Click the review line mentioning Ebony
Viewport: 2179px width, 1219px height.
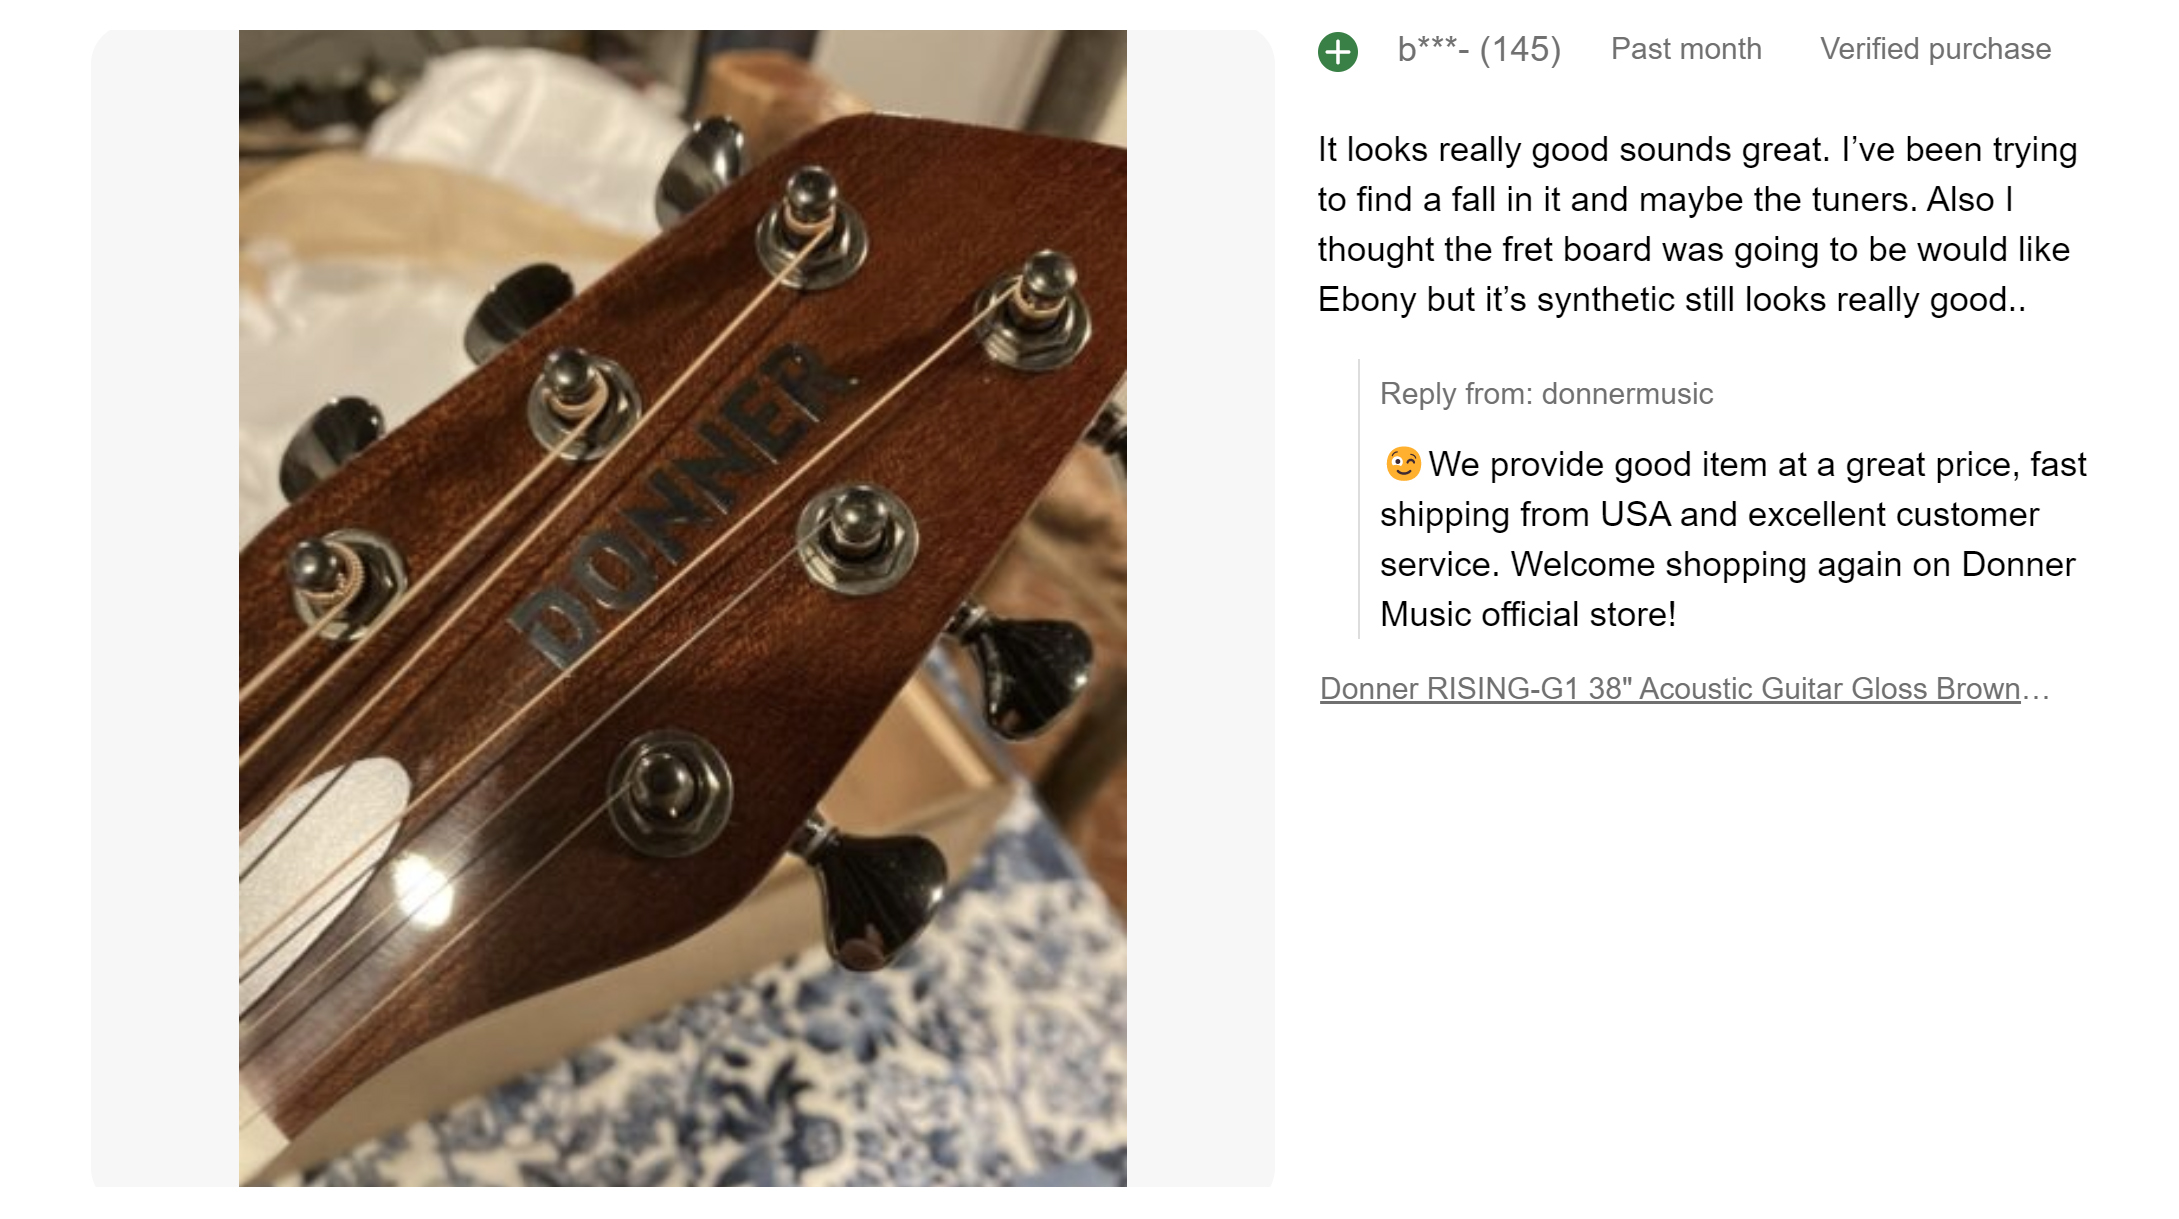tap(1672, 299)
